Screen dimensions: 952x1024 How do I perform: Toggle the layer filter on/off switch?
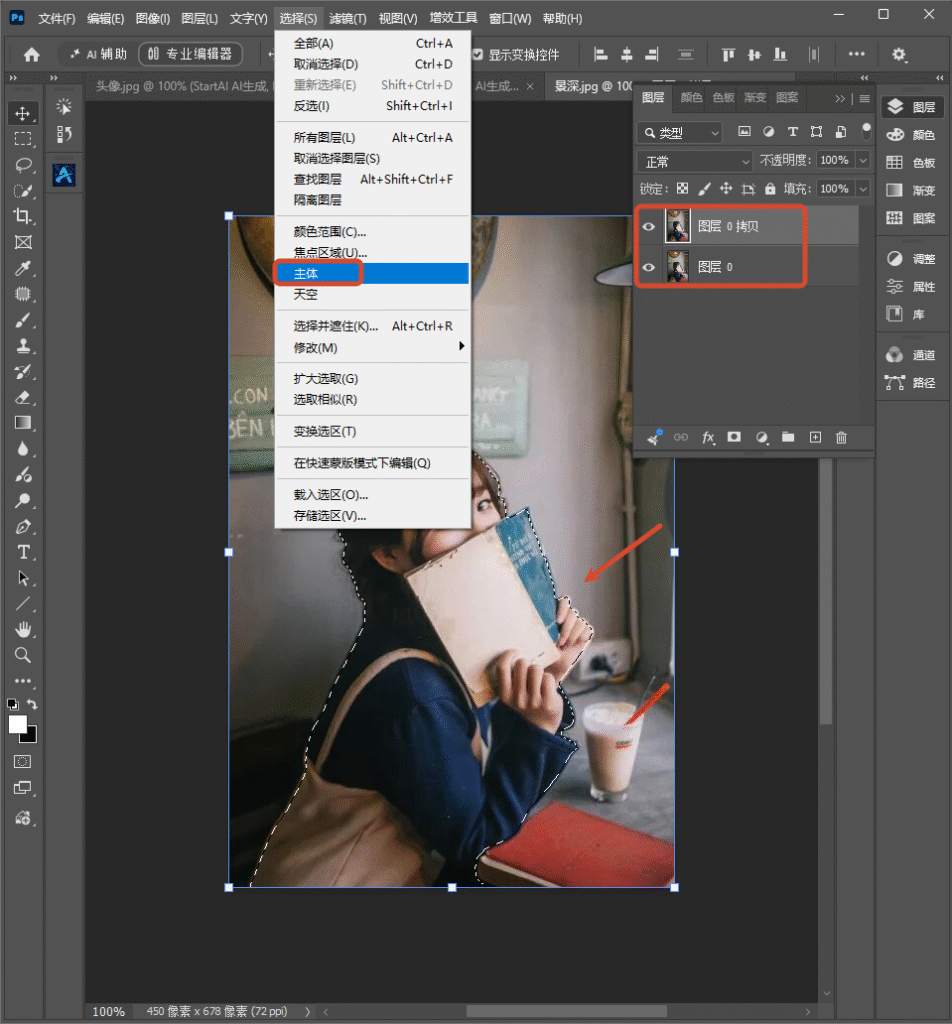tap(866, 131)
